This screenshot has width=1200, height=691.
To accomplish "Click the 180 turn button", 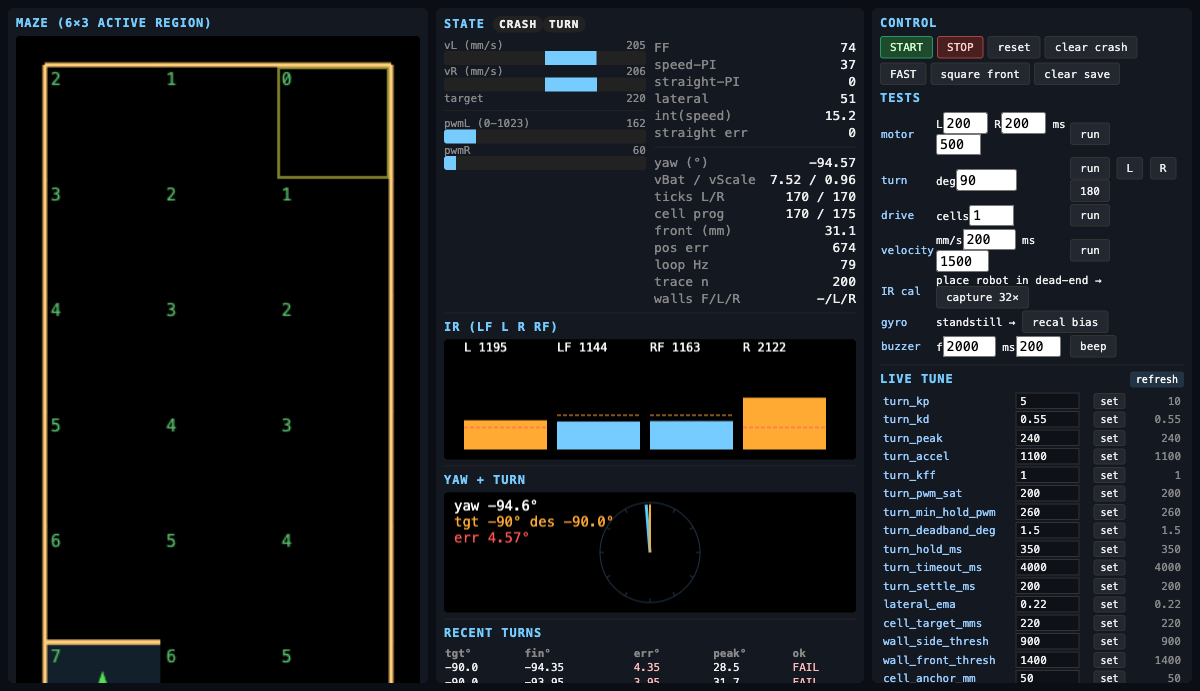I will pos(1090,191).
